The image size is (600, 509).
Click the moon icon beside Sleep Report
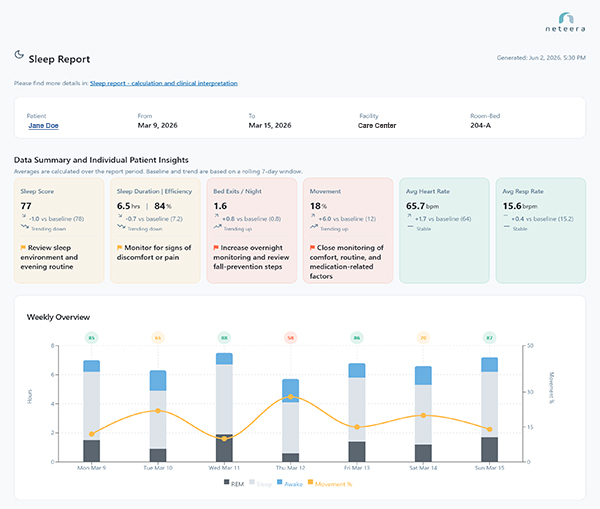tap(19, 55)
